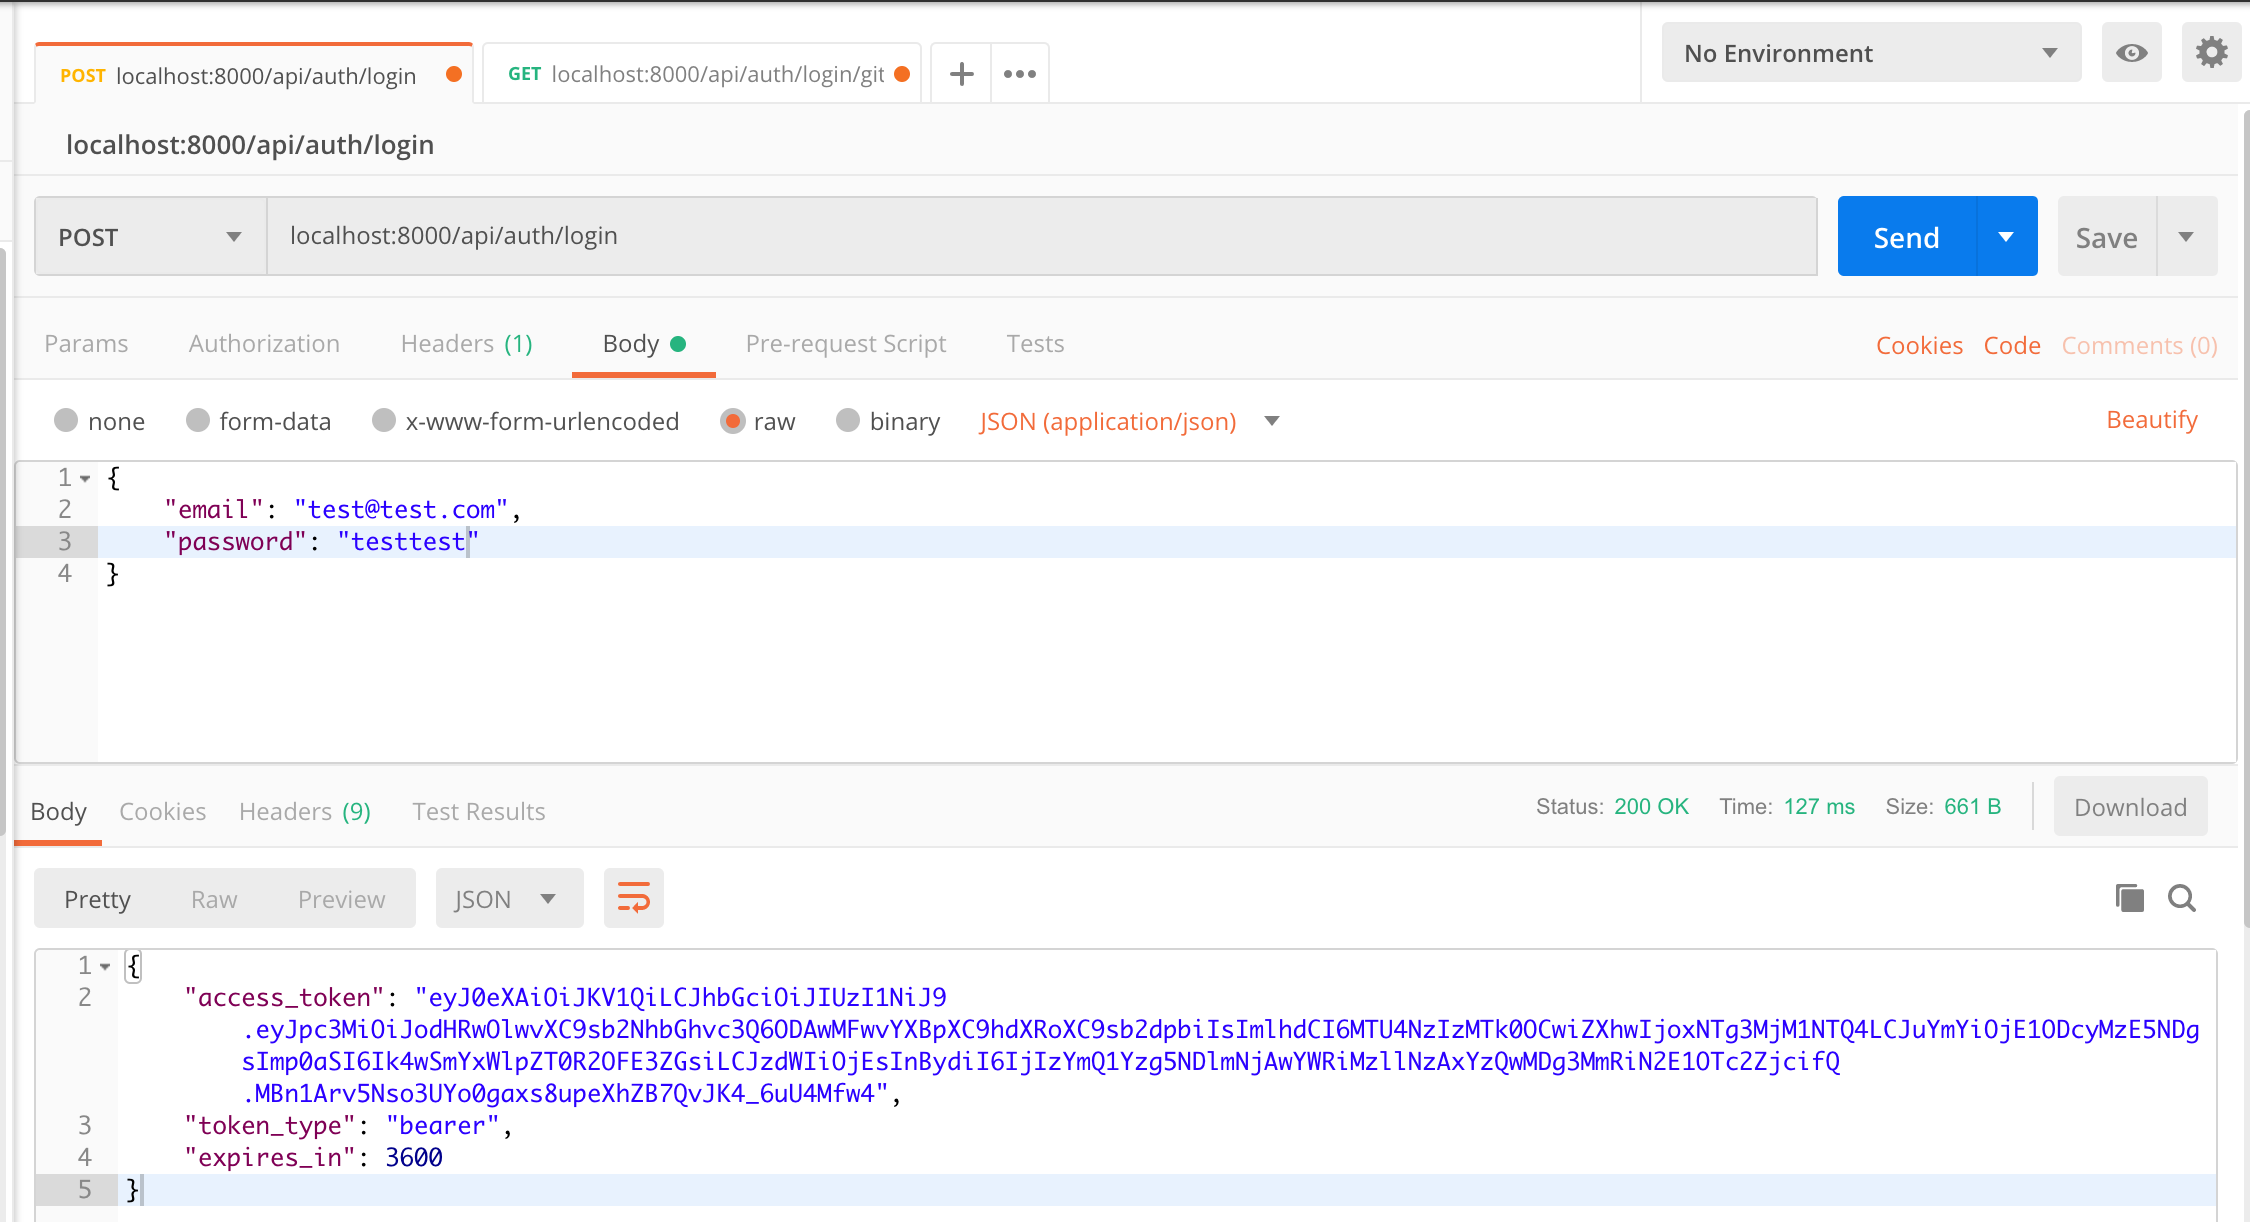Click the Beautify link
This screenshot has height=1222, width=2250.
point(2151,419)
